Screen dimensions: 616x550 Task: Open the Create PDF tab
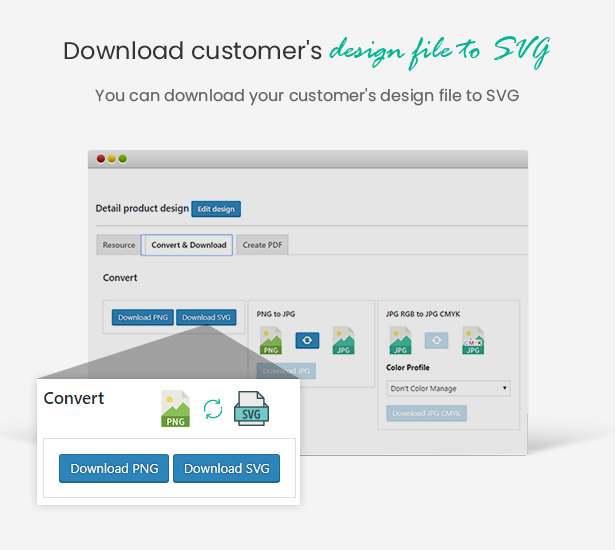(x=262, y=245)
